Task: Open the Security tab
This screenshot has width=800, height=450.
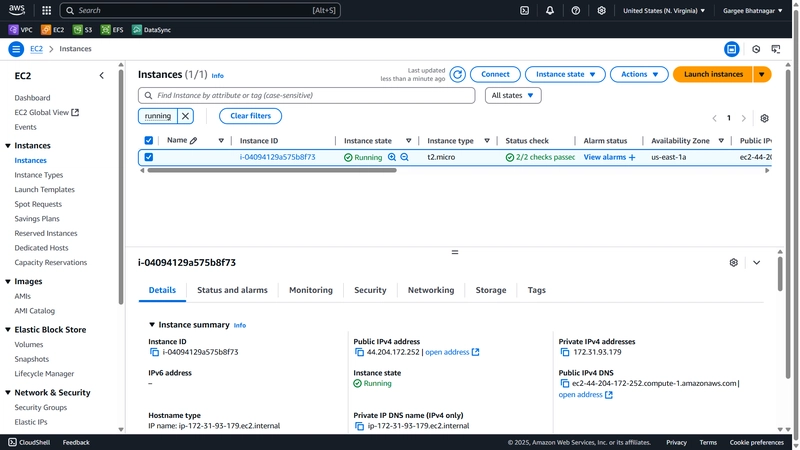Action: point(370,290)
